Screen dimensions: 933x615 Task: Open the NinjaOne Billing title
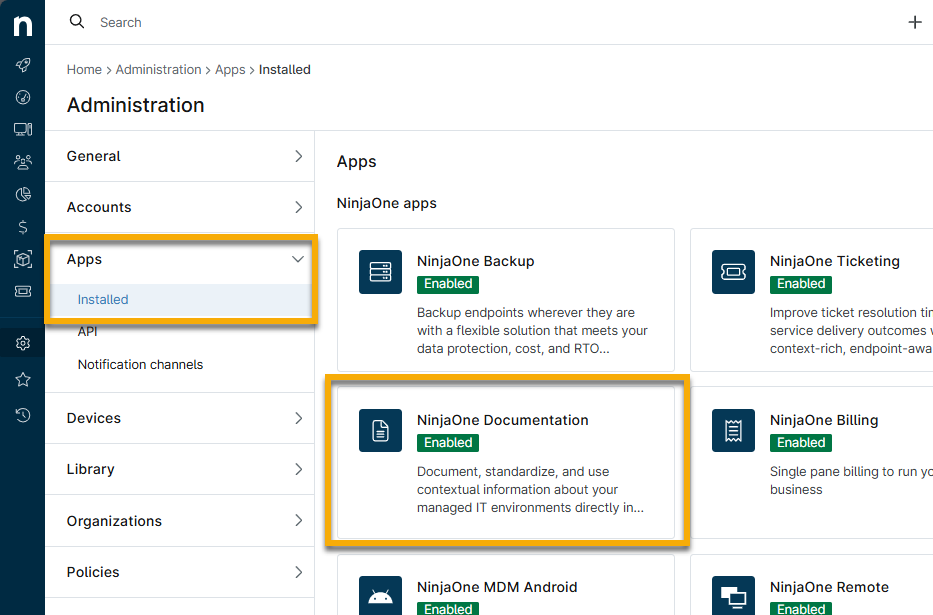click(x=824, y=420)
